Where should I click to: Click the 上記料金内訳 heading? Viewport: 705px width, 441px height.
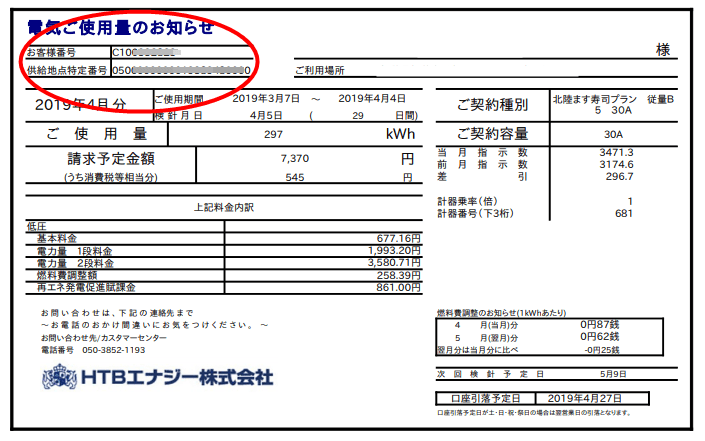[x=223, y=207]
